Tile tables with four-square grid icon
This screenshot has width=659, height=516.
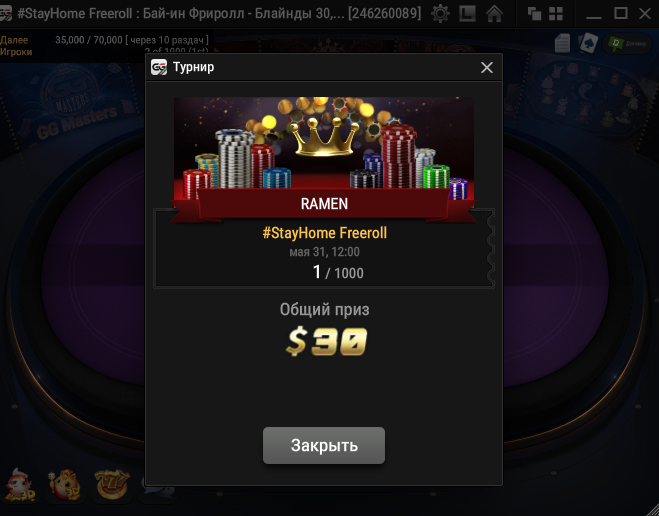[x=556, y=14]
